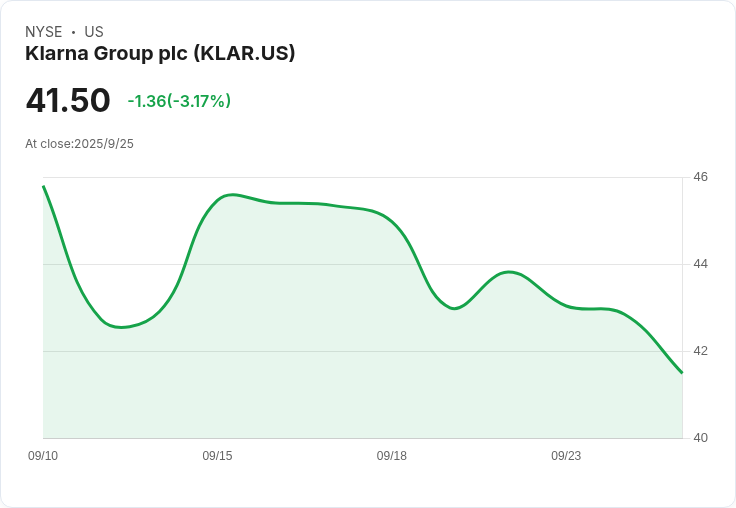The height and width of the screenshot is (508, 736).
Task: Click the 09/15 date label on x-axis
Action: (217, 456)
